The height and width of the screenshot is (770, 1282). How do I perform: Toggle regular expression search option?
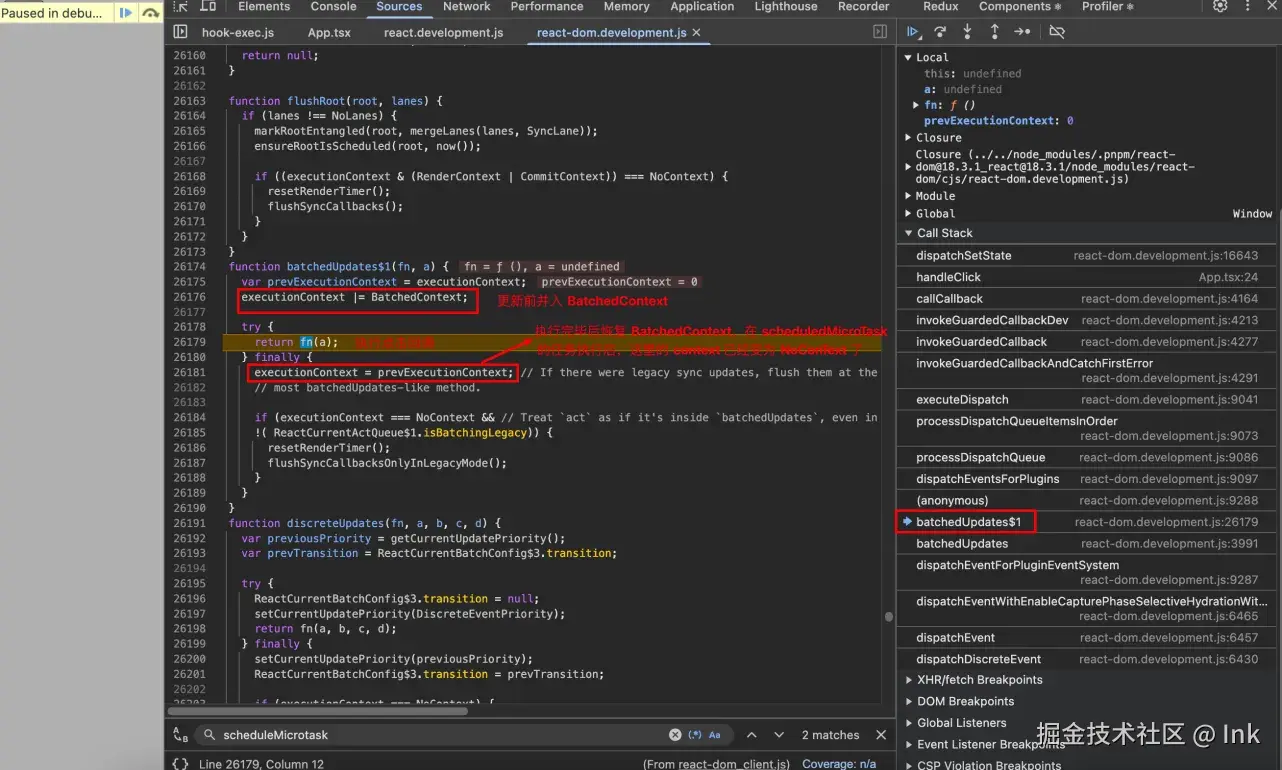695,735
